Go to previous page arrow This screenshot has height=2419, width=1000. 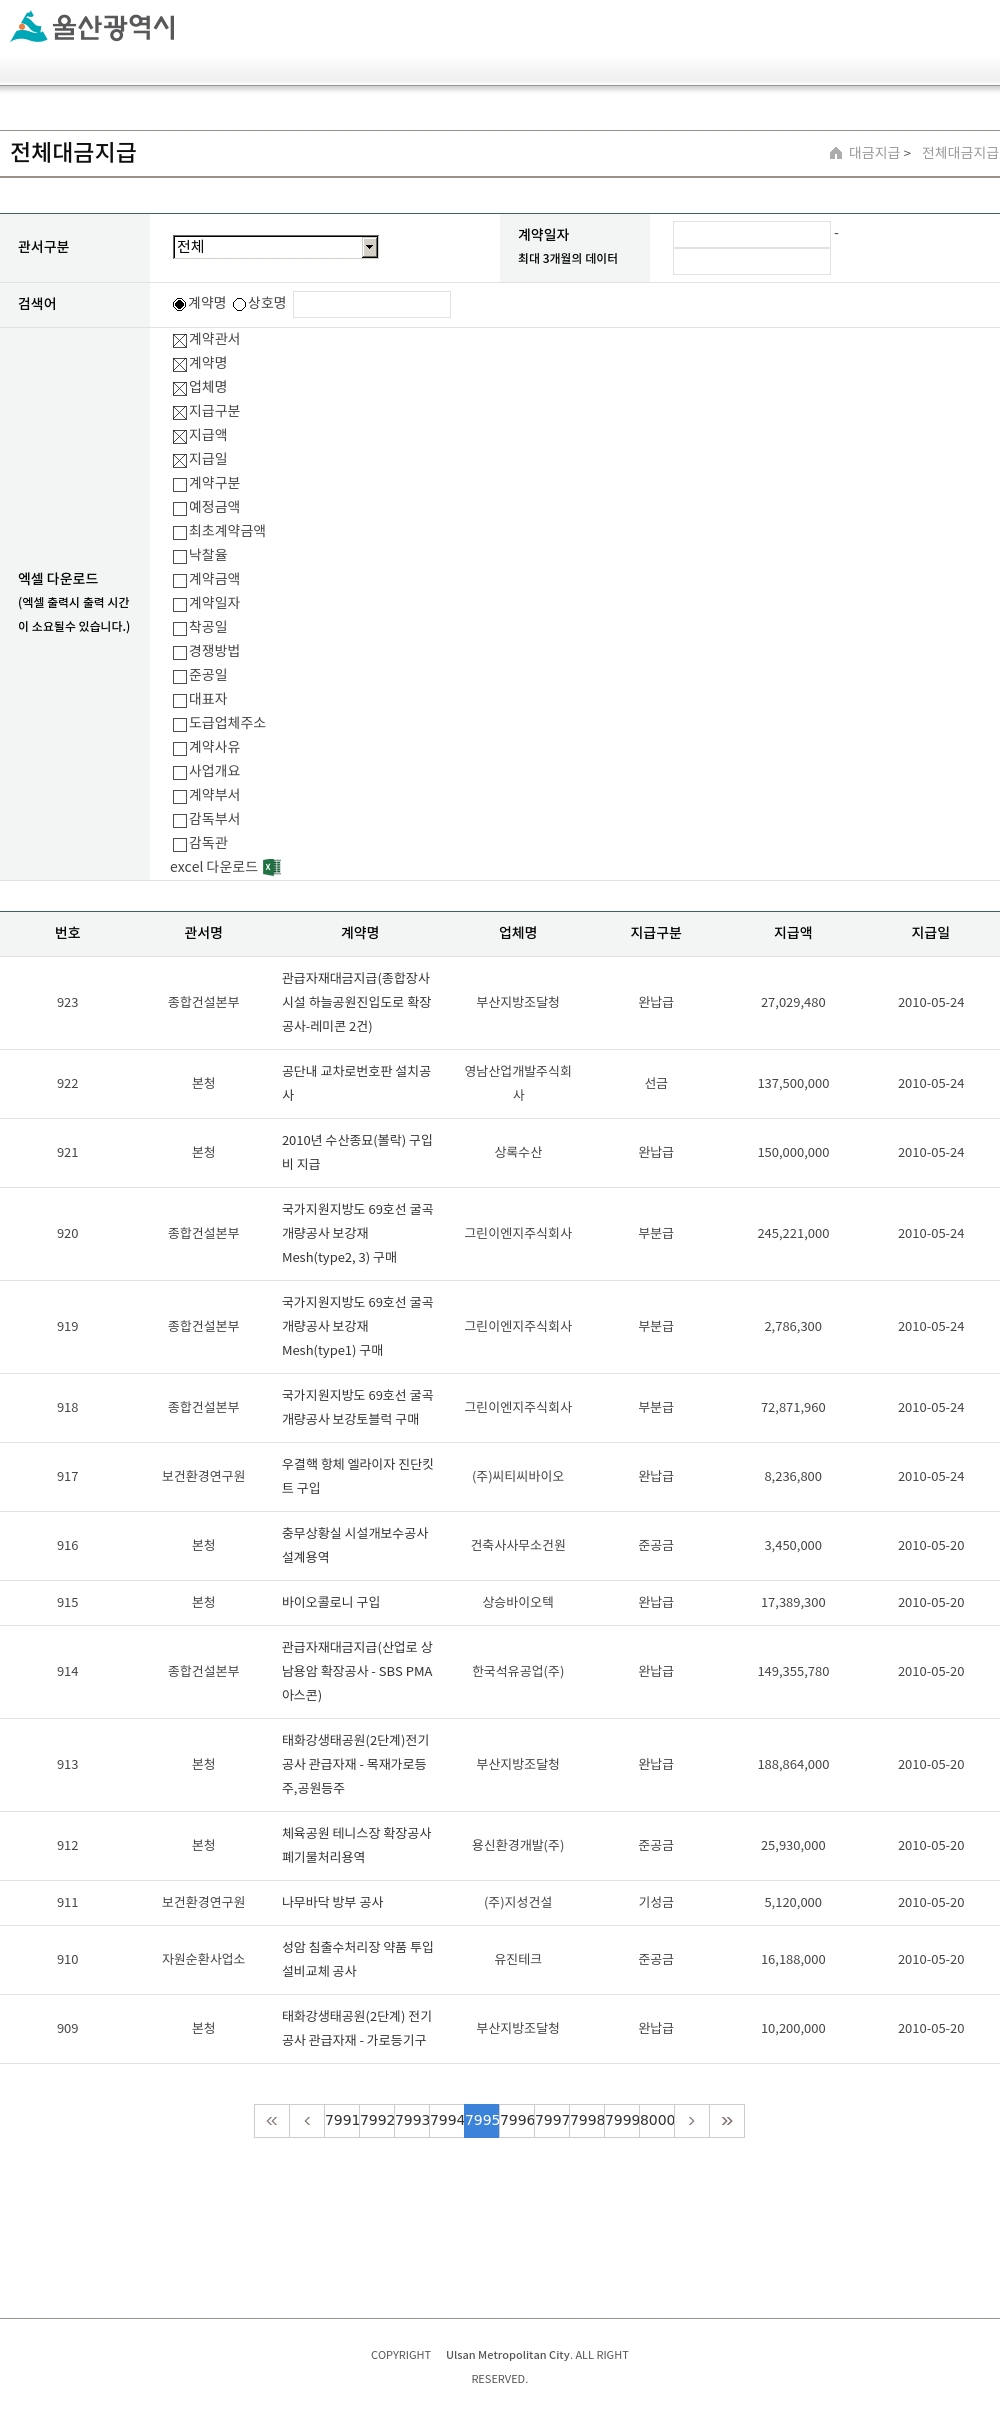[x=307, y=2120]
